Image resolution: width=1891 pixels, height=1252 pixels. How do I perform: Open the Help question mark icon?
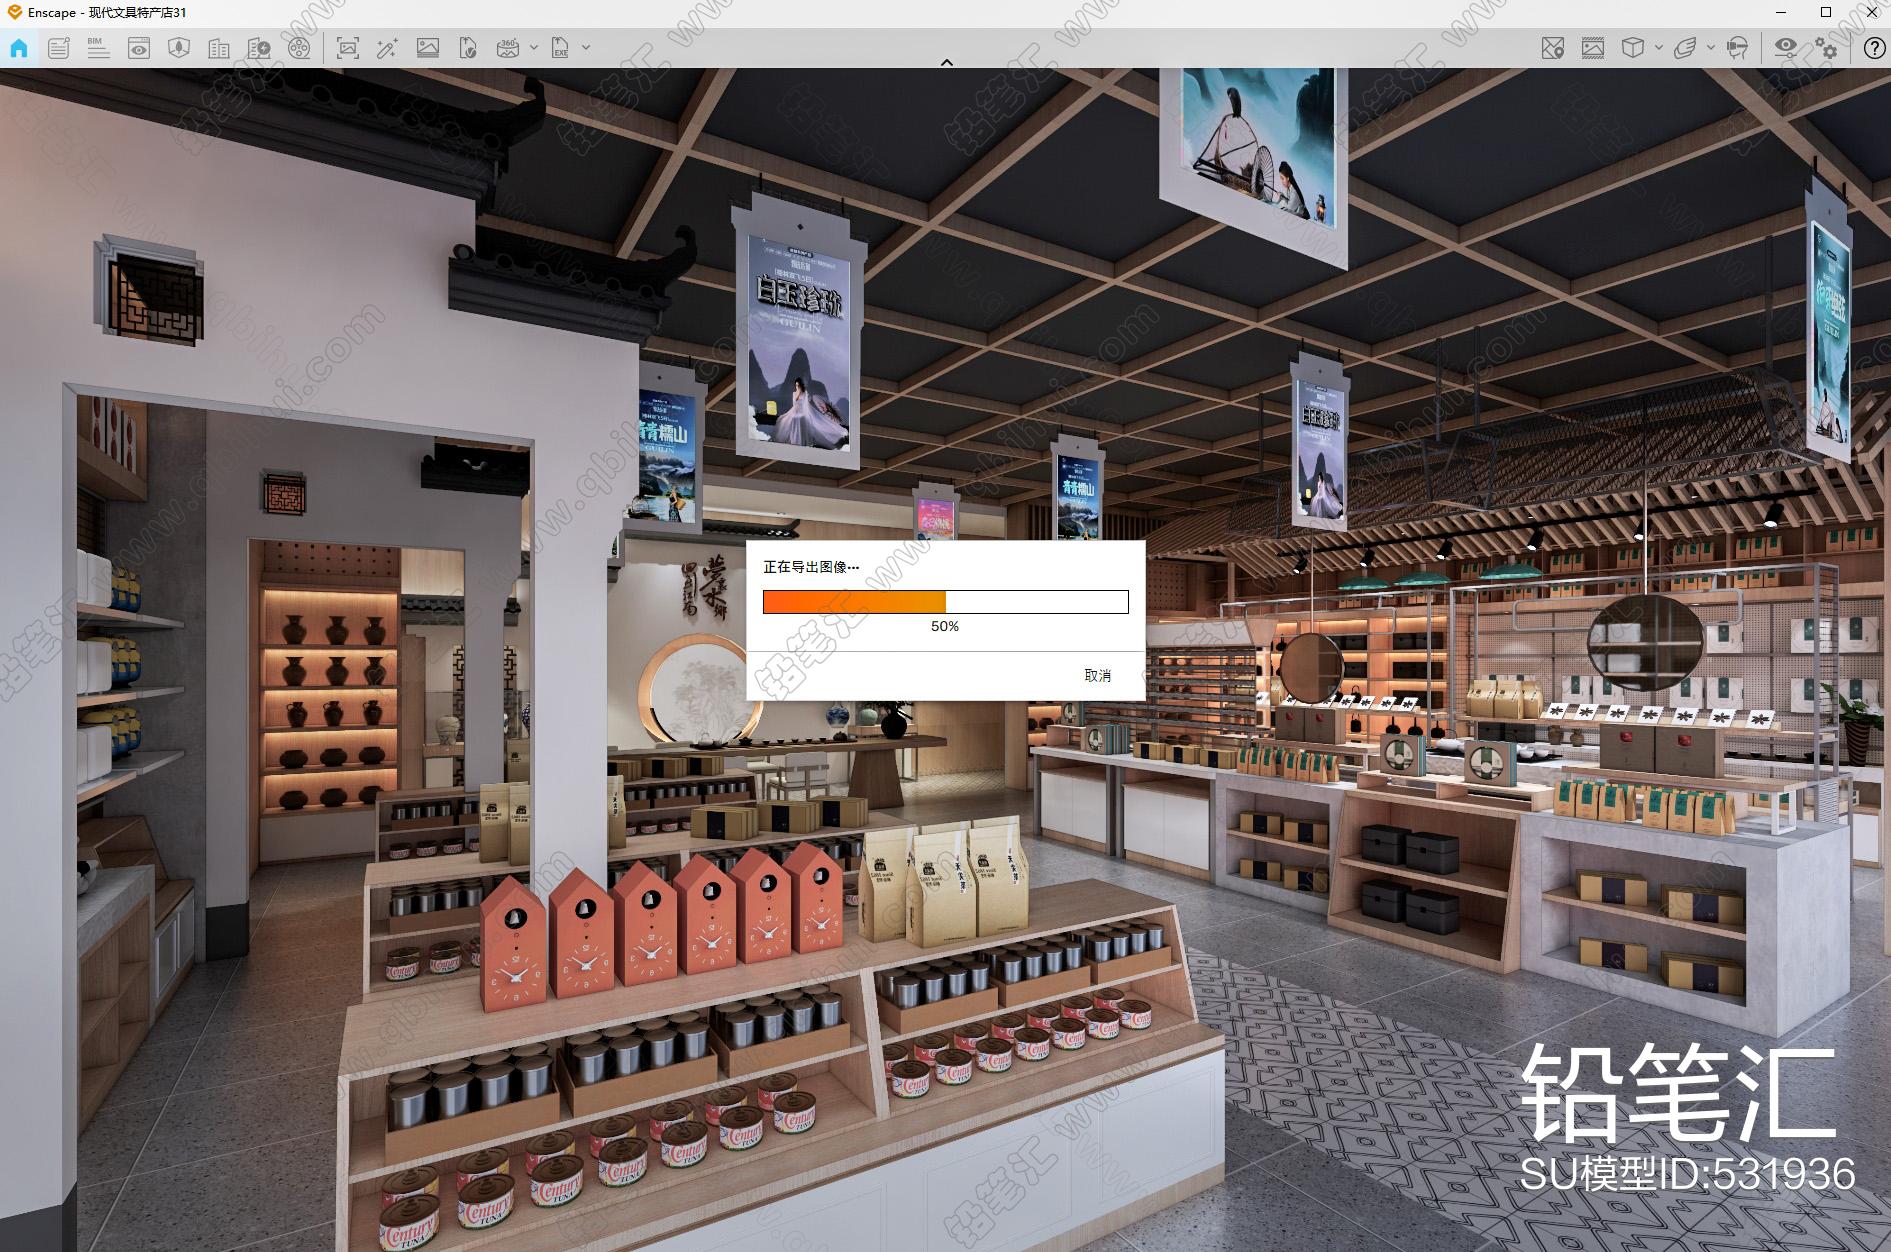pos(1874,48)
